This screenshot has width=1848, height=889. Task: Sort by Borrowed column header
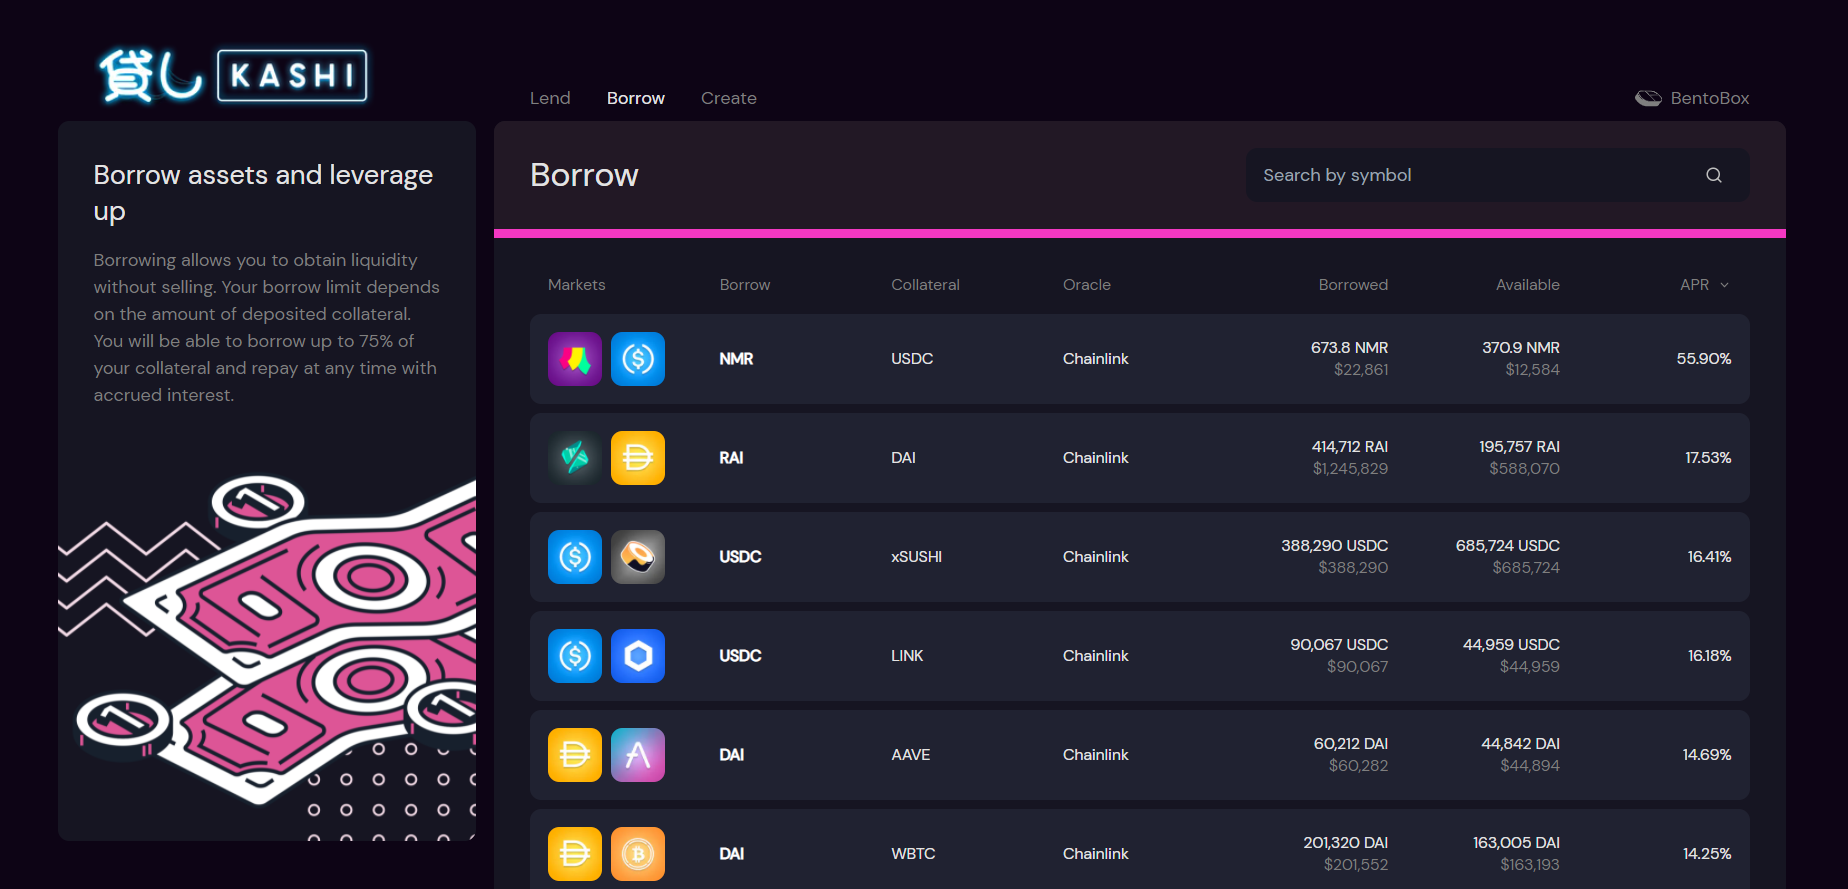pos(1353,285)
